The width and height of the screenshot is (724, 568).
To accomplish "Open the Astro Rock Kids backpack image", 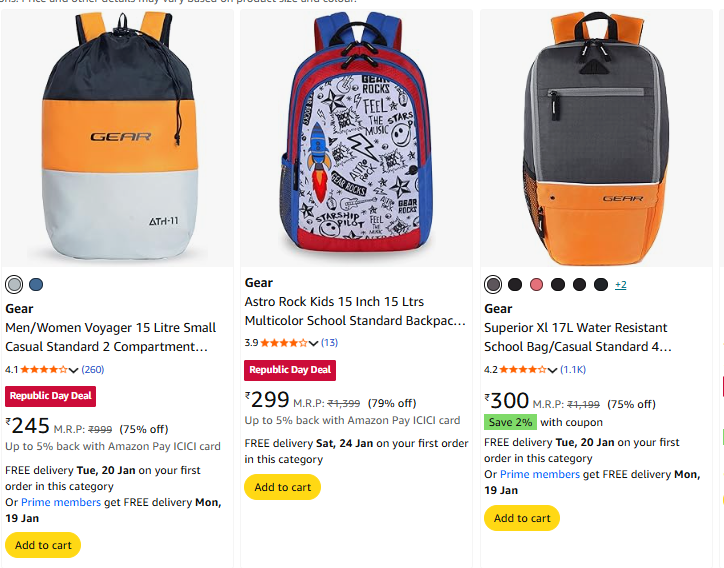I will pyautogui.click(x=357, y=138).
